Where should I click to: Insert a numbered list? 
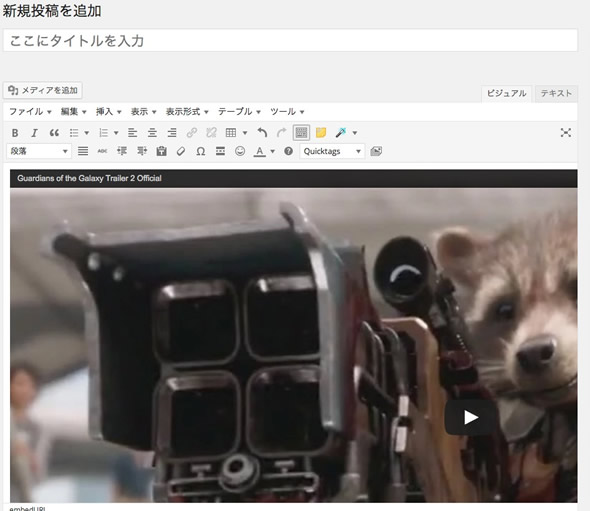click(103, 133)
